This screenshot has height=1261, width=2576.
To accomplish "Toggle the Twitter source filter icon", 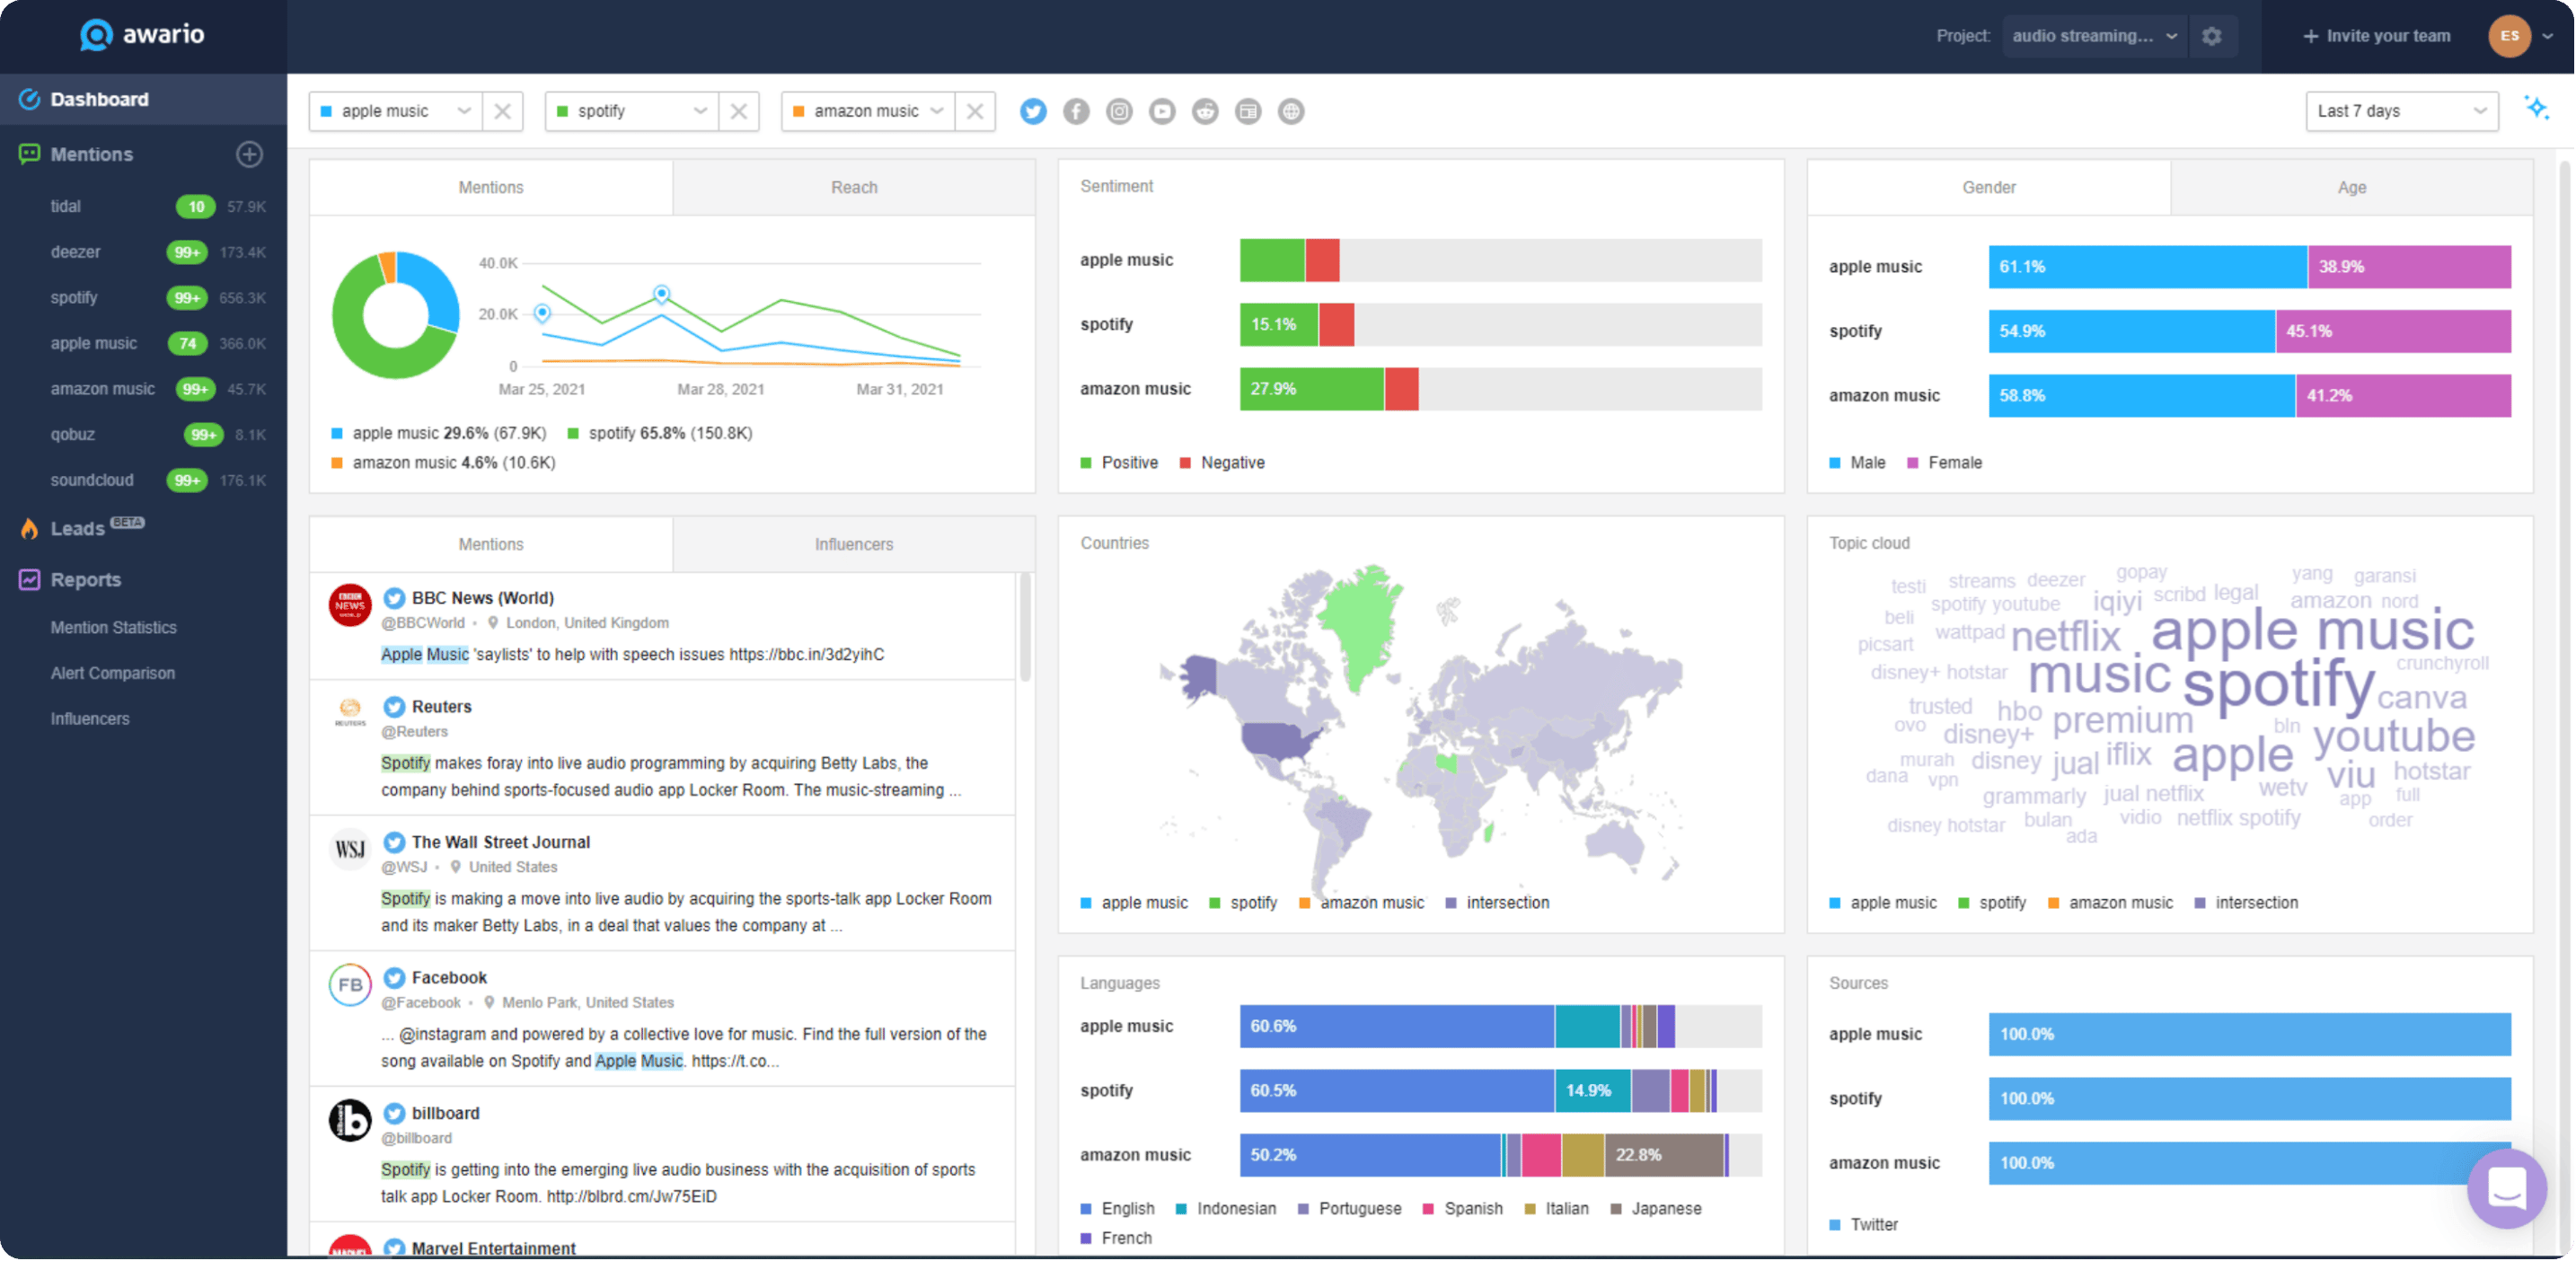I will pyautogui.click(x=1033, y=111).
